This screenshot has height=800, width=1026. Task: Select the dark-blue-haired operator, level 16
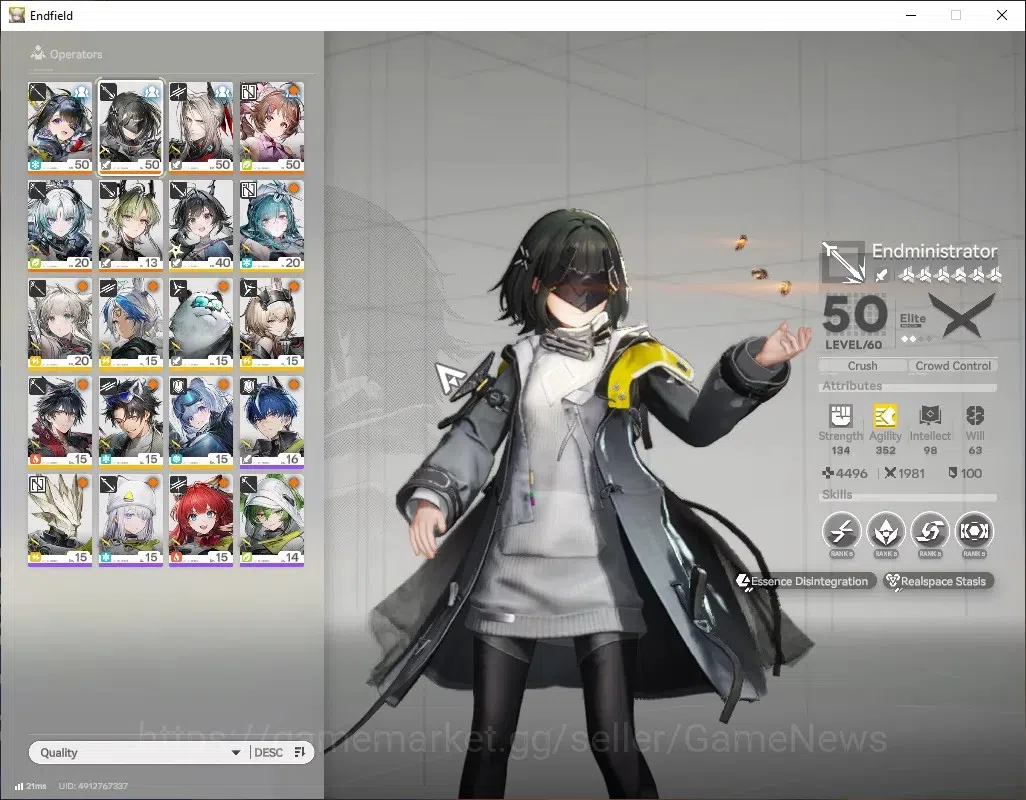[x=272, y=422]
